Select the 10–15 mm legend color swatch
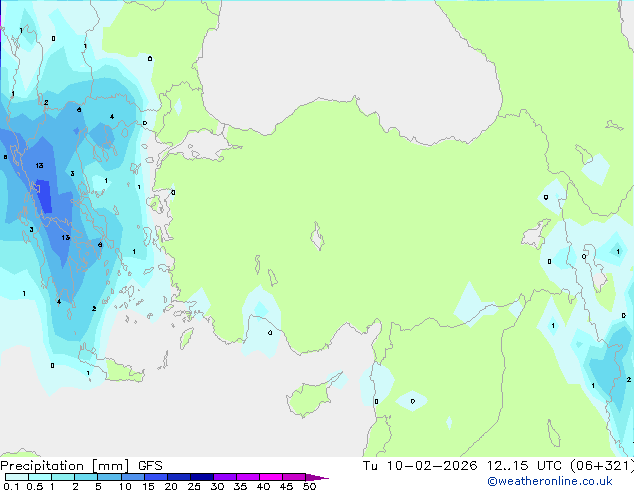 click(x=132, y=477)
